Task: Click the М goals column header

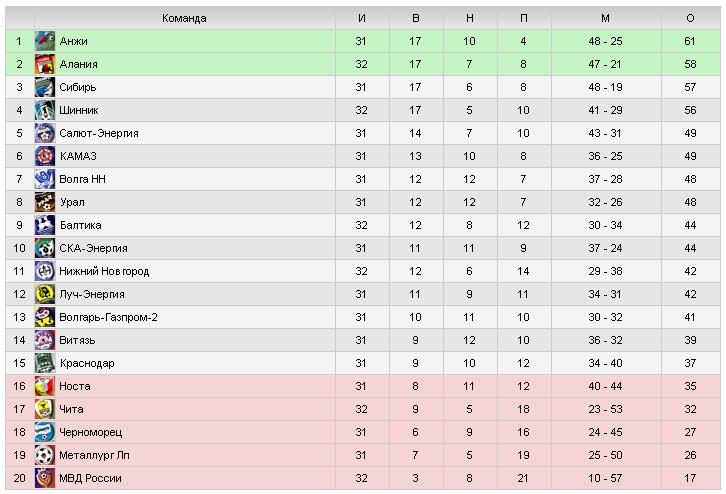Action: pos(606,18)
